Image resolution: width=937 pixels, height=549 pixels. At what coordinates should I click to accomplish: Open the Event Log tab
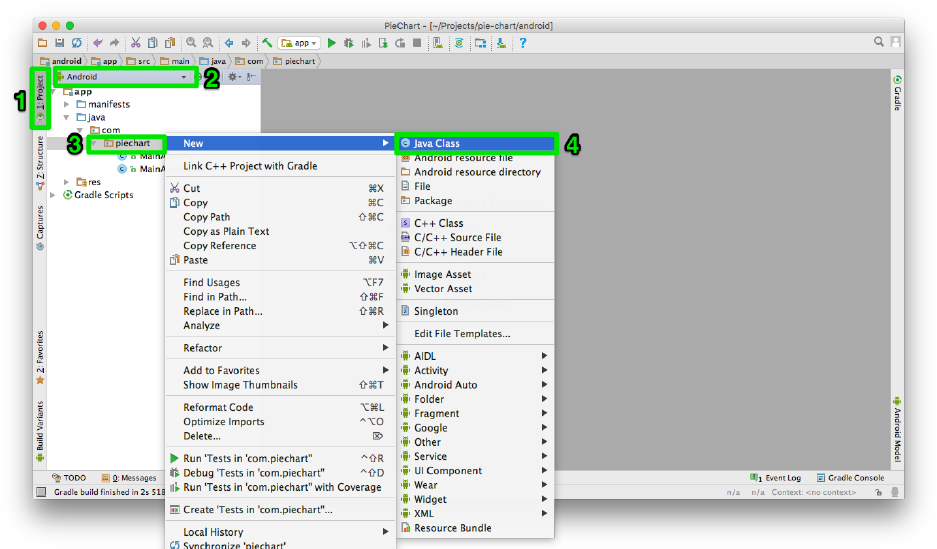[775, 478]
